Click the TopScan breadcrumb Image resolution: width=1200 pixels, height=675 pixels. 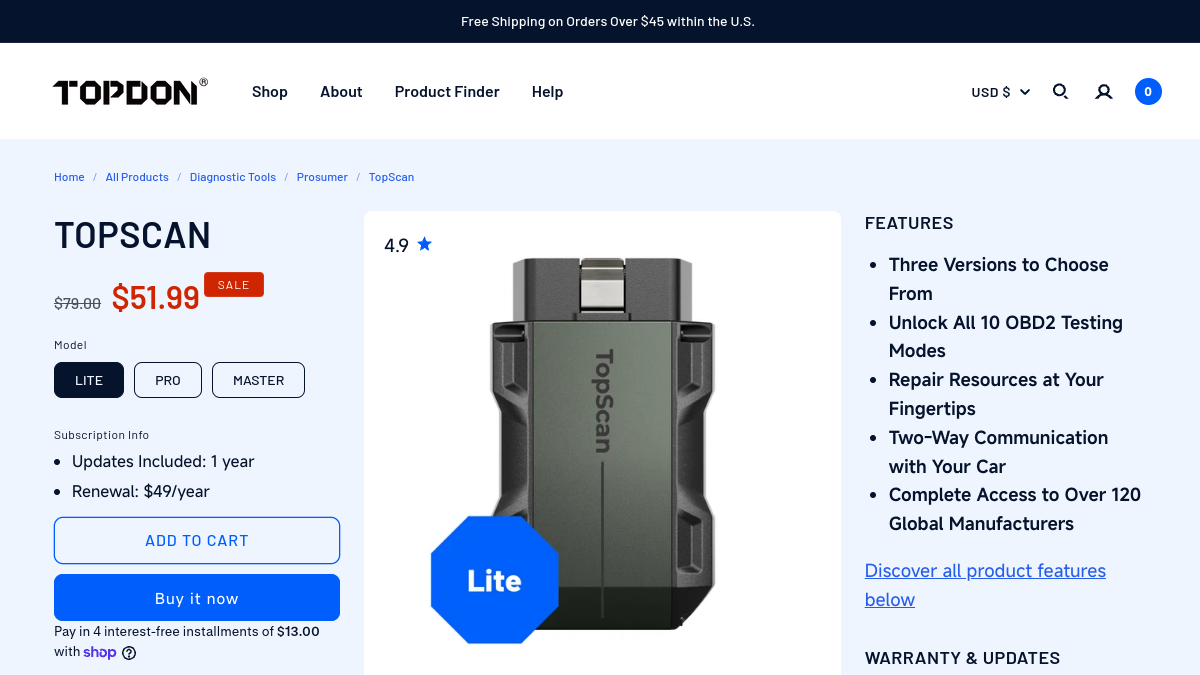391,177
